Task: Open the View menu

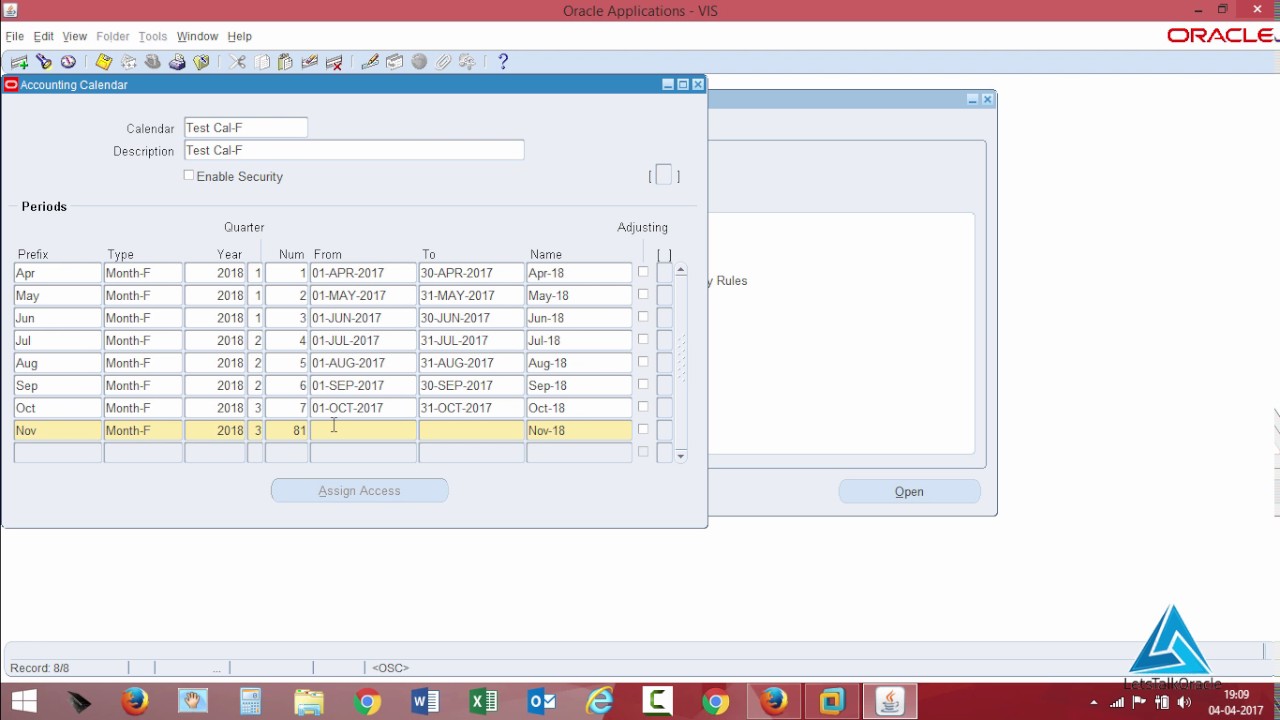Action: [x=75, y=36]
